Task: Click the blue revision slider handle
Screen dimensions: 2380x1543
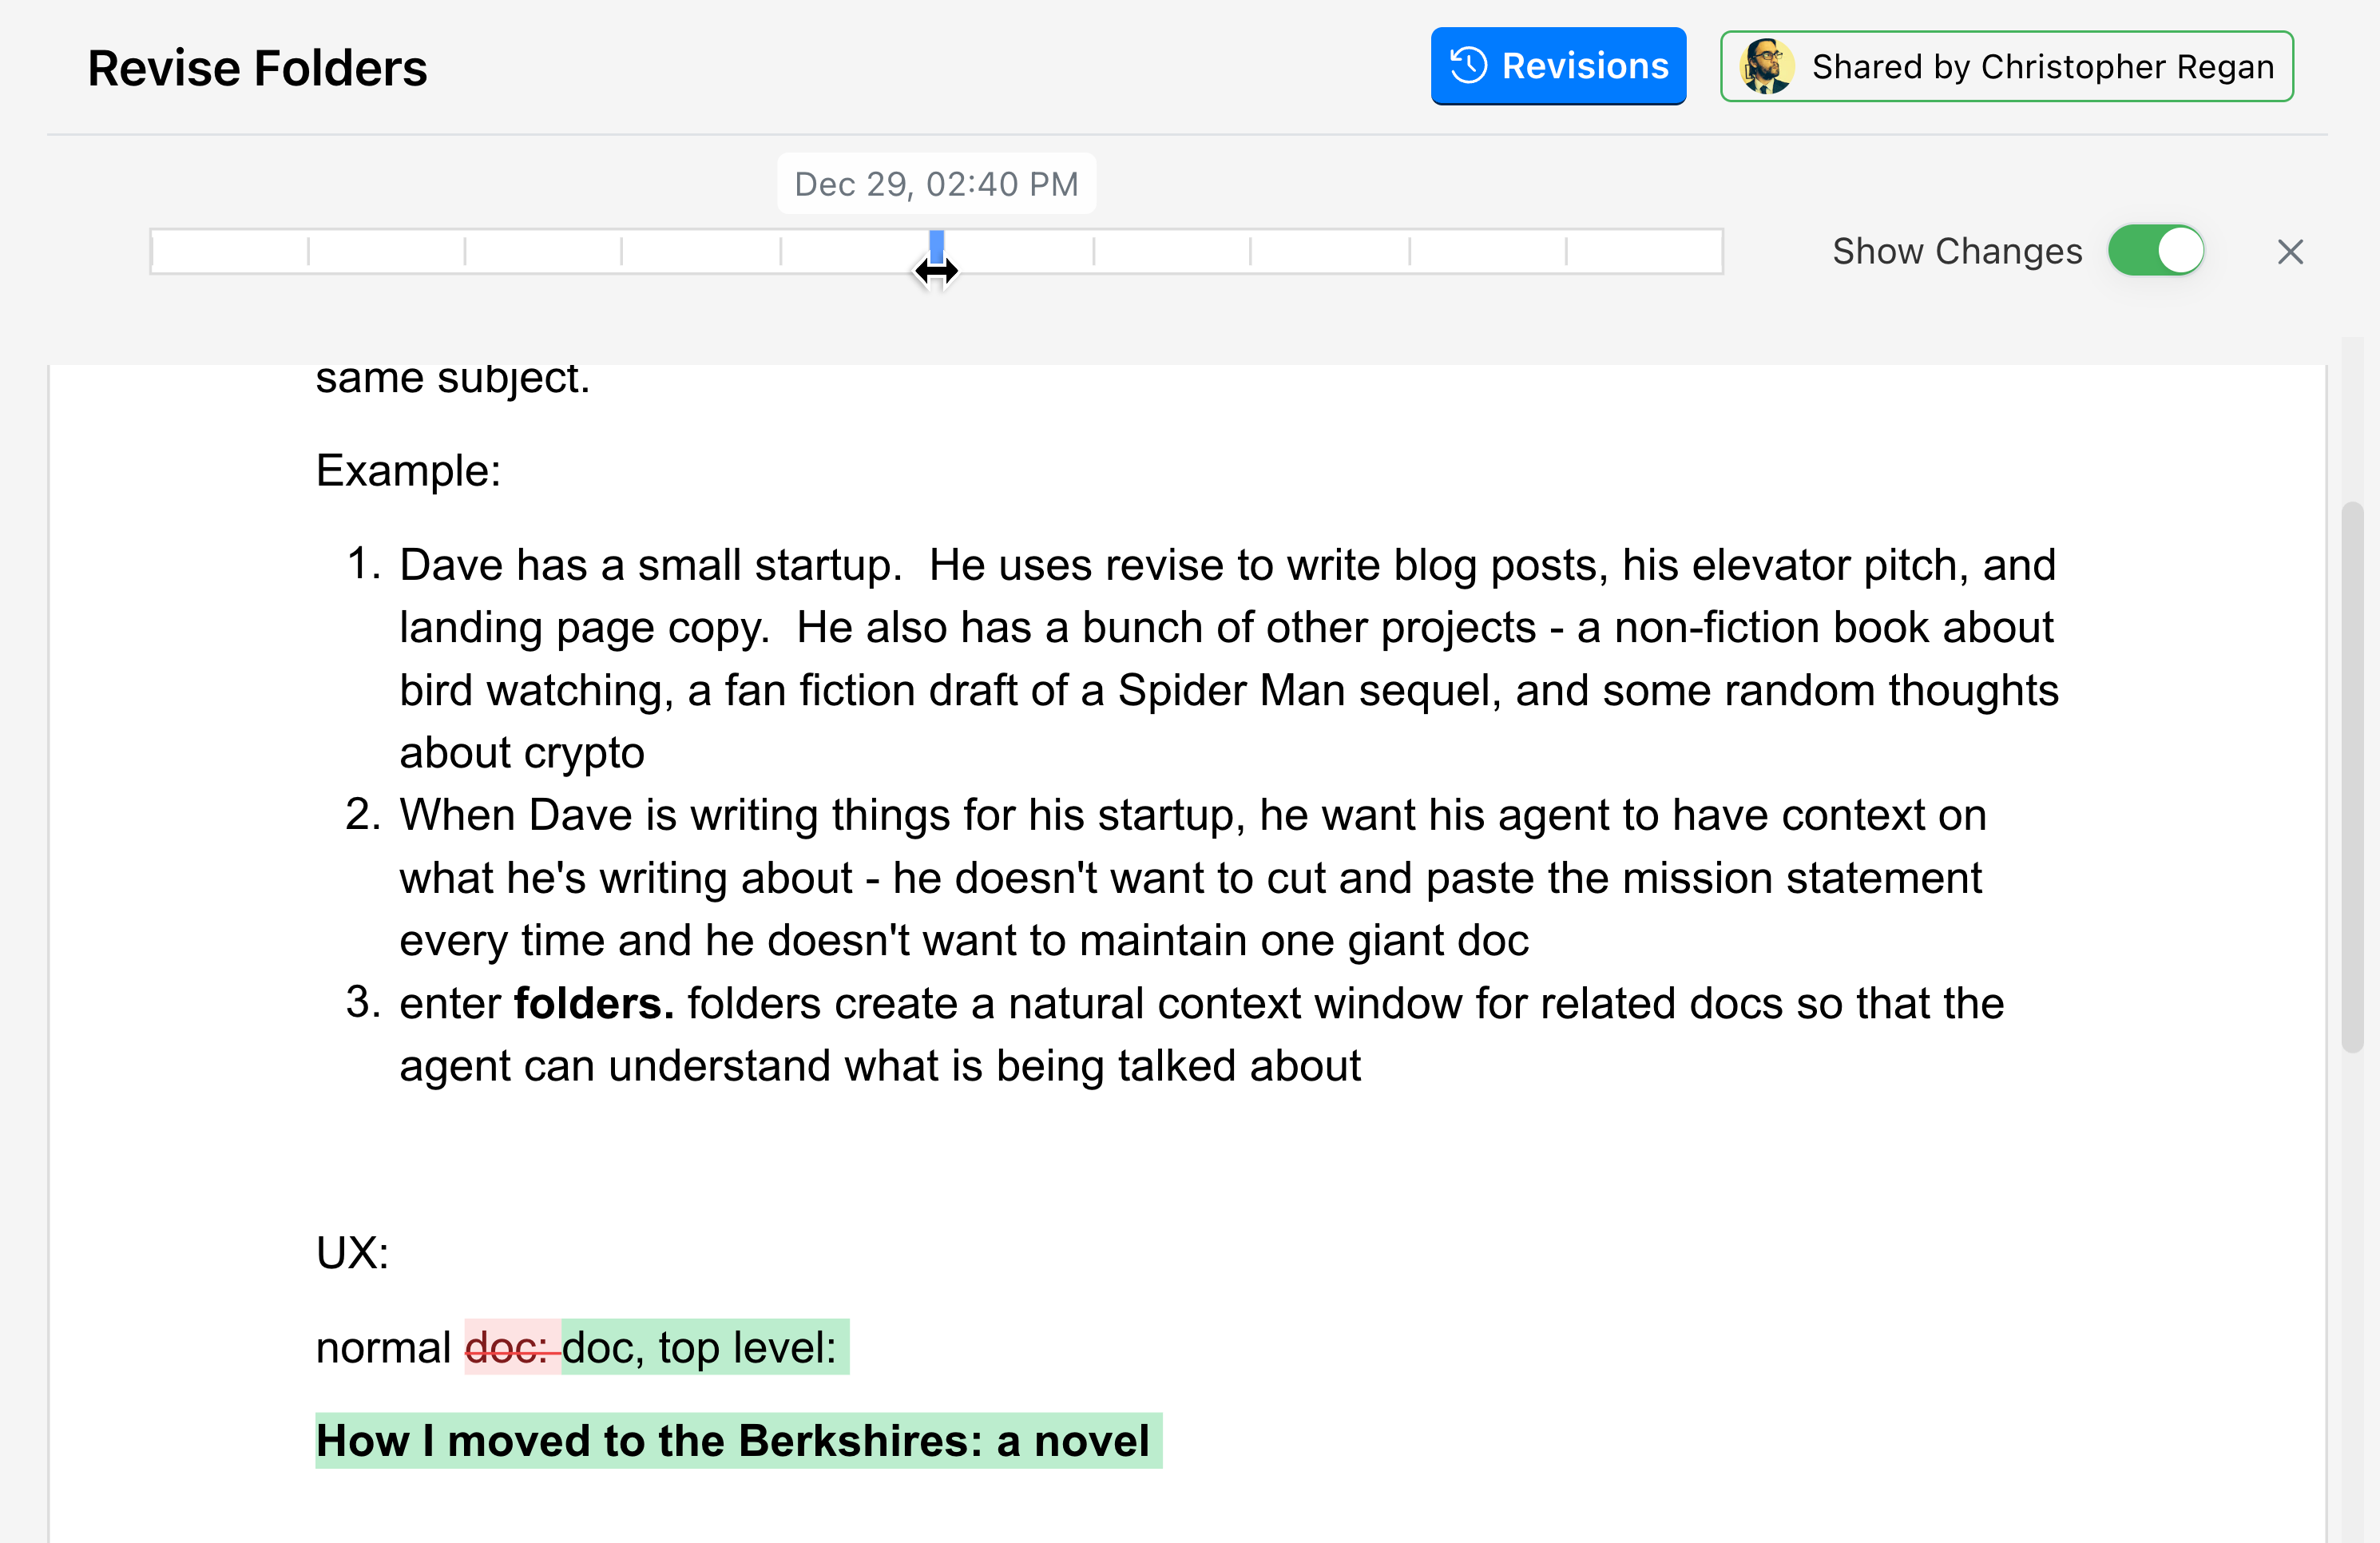Action: tap(936, 247)
